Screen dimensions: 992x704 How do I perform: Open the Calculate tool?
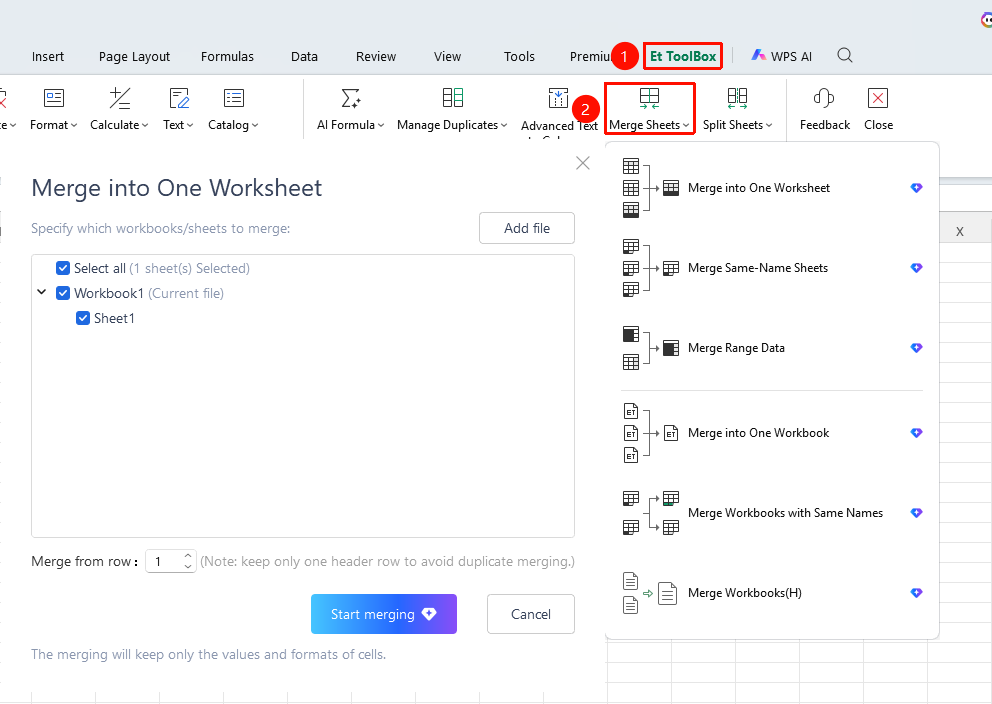[119, 109]
